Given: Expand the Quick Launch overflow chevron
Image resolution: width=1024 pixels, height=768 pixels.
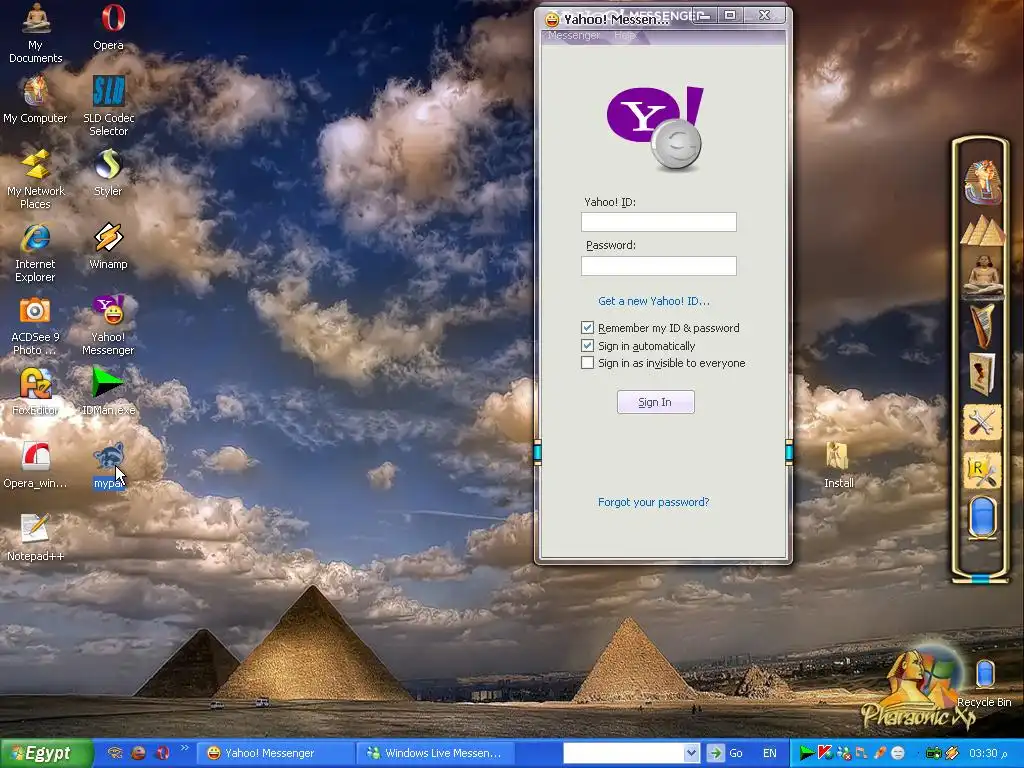Looking at the screenshot, I should [x=185, y=748].
